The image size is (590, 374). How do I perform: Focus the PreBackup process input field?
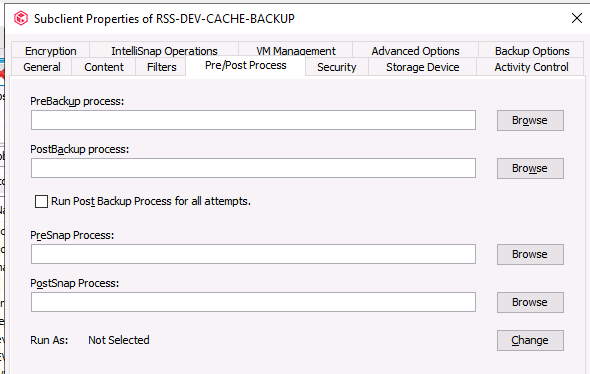pos(253,120)
